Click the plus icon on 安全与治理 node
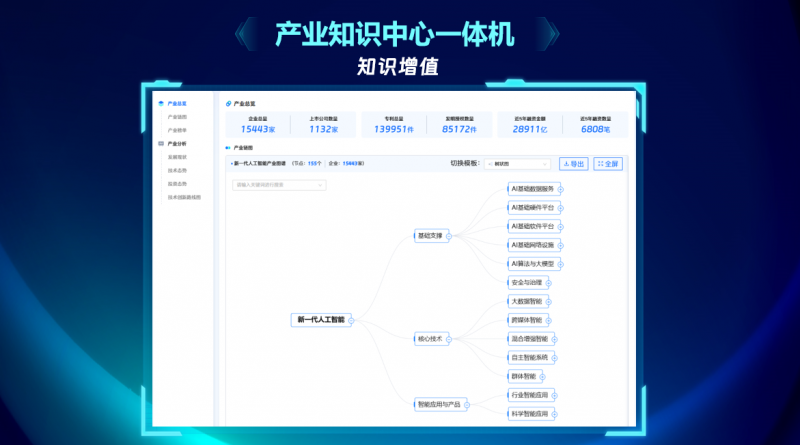Image resolution: width=800 pixels, height=445 pixels. click(549, 283)
